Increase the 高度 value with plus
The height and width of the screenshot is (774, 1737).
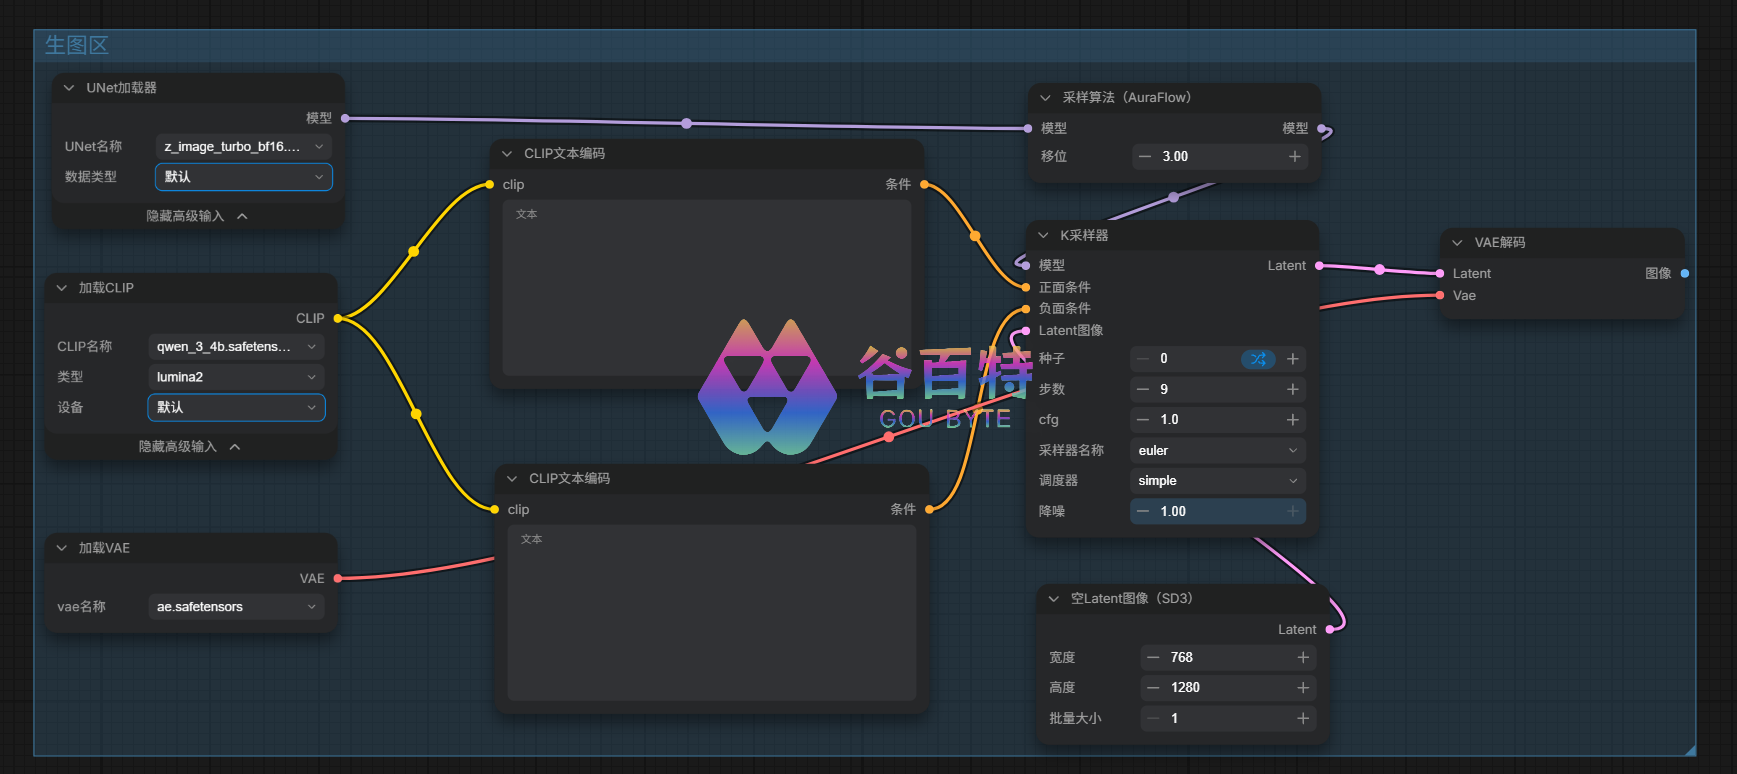click(x=1303, y=688)
